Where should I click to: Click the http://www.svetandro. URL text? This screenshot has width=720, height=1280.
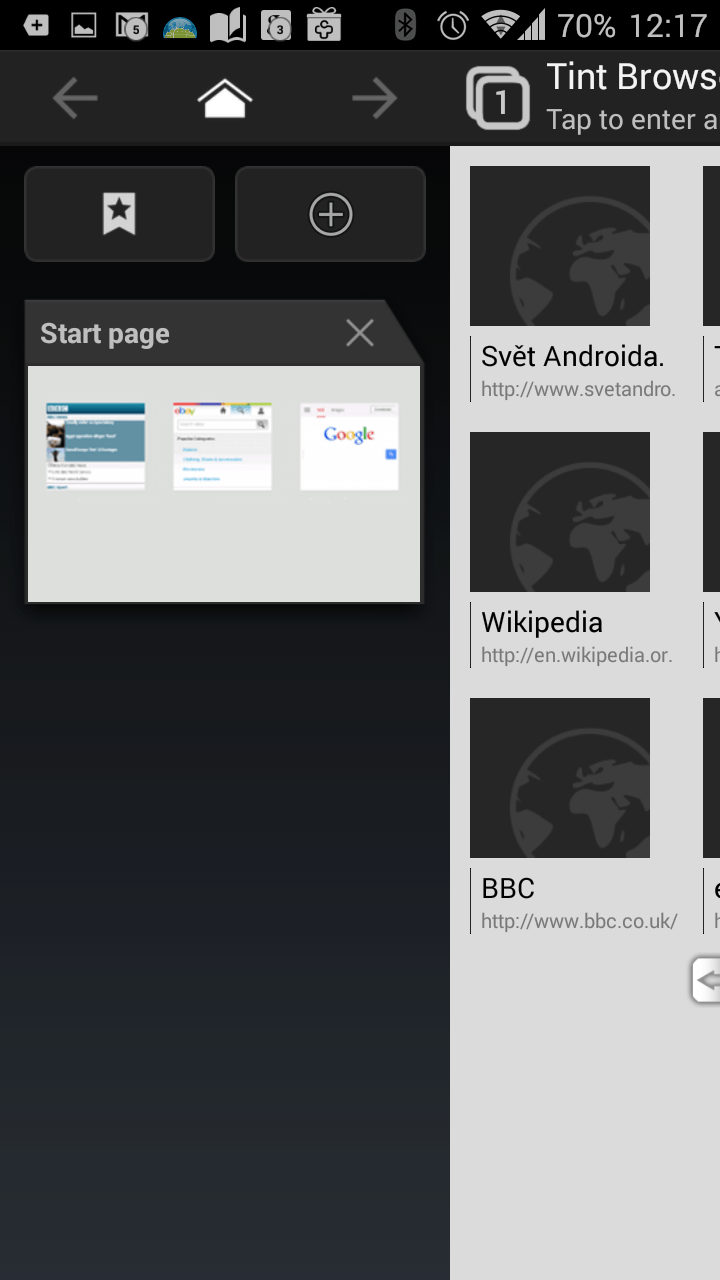pyautogui.click(x=578, y=390)
